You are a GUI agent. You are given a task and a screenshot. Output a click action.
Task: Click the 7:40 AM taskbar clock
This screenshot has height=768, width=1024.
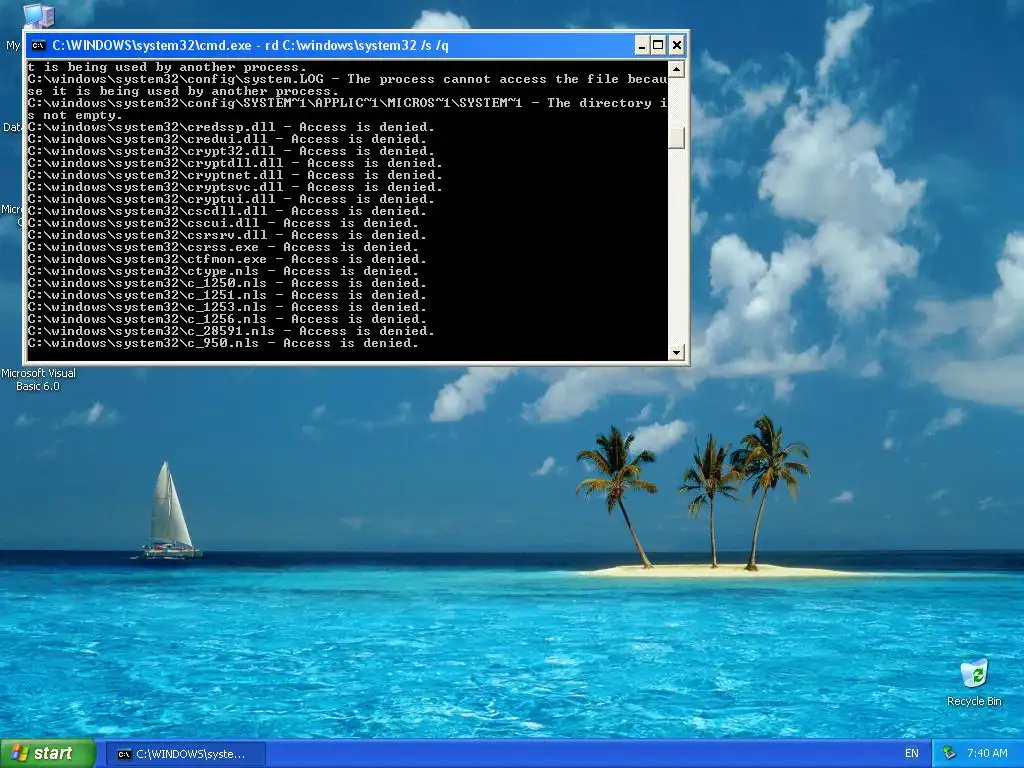tap(987, 754)
